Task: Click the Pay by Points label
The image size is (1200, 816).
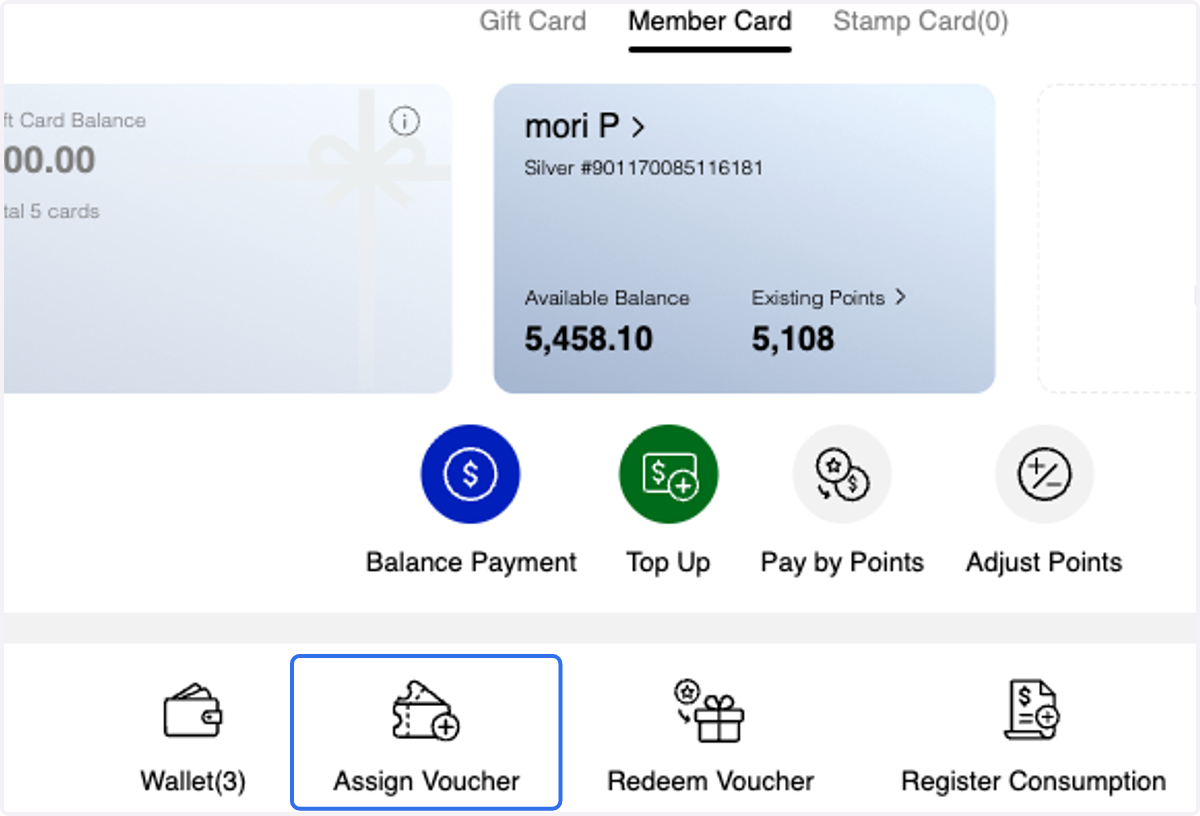Action: pyautogui.click(x=842, y=562)
